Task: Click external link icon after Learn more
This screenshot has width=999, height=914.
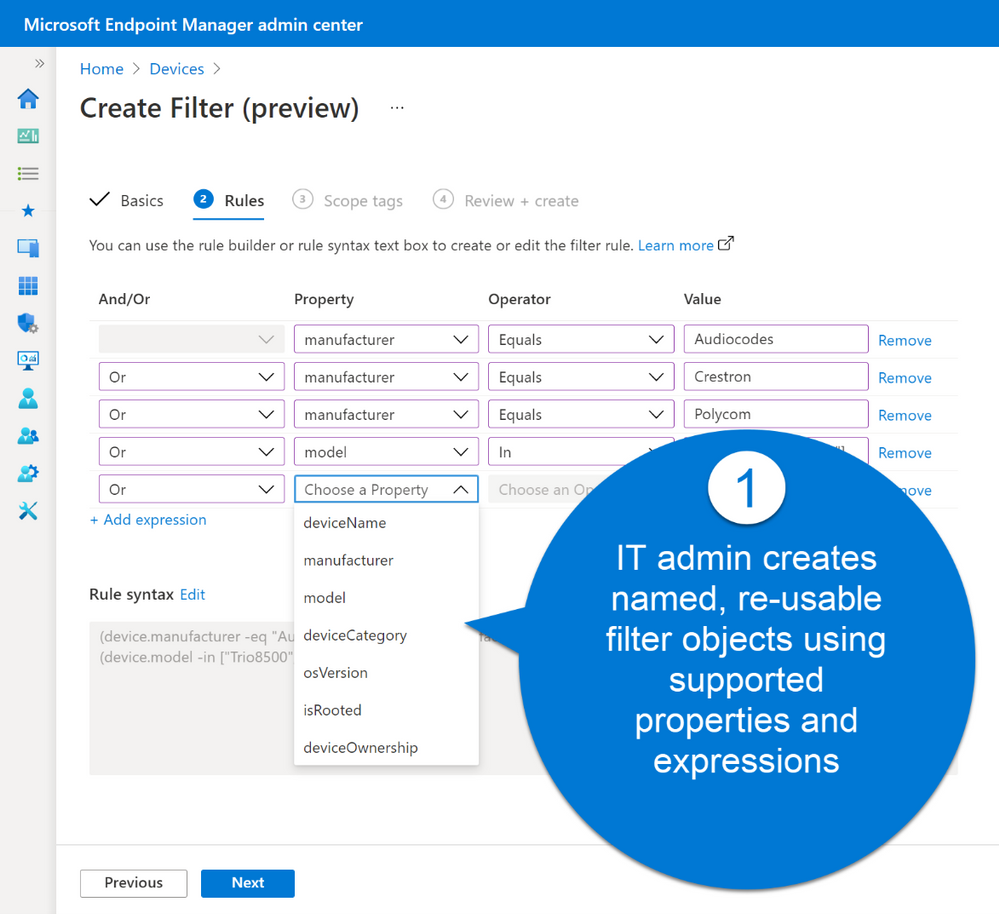Action: click(x=726, y=243)
